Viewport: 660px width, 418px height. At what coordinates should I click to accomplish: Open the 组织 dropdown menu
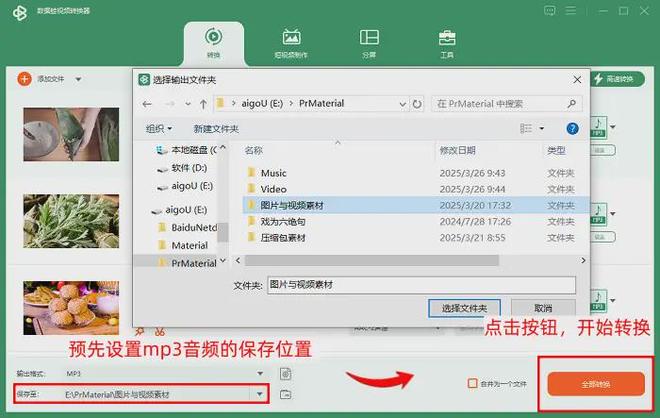[x=159, y=129]
